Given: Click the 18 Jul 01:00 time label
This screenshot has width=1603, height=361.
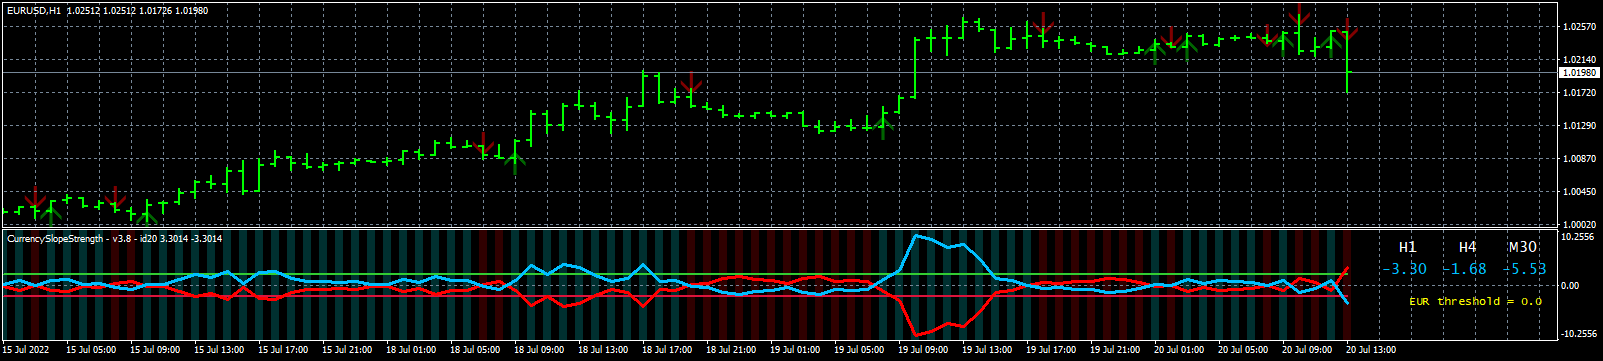Looking at the screenshot, I should point(411,350).
